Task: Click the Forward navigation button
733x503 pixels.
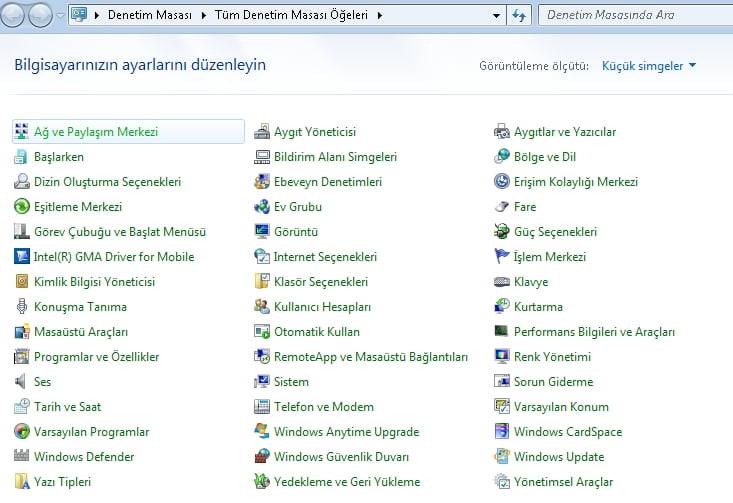Action: (40, 15)
